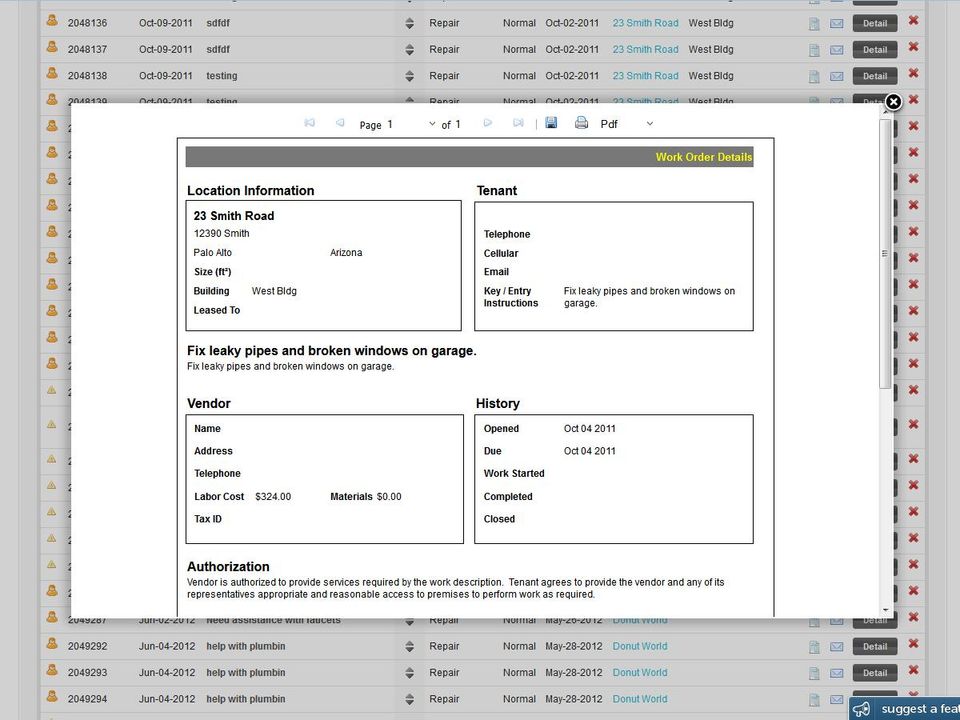Image resolution: width=960 pixels, height=720 pixels.
Task: Click email icon for work order 2049292
Action: click(x=836, y=647)
